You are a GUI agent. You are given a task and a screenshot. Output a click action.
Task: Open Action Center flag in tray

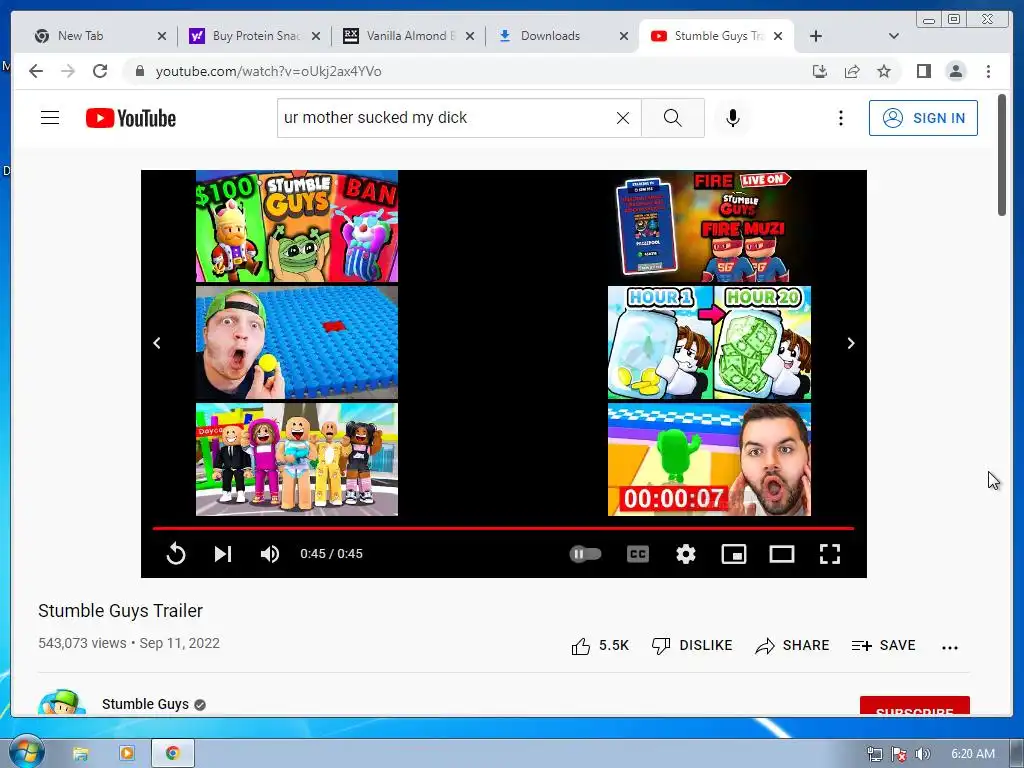pyautogui.click(x=899, y=754)
